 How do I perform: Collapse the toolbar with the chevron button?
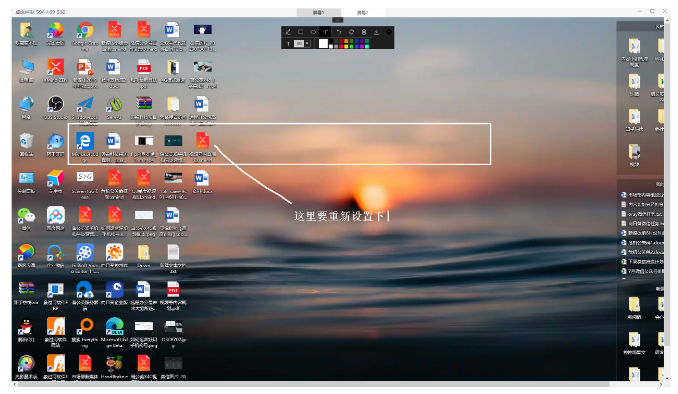tap(338, 20)
